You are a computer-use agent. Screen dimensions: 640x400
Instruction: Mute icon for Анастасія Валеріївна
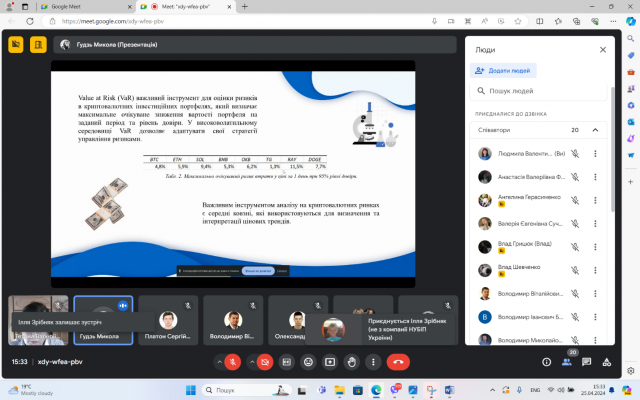pyautogui.click(x=575, y=177)
